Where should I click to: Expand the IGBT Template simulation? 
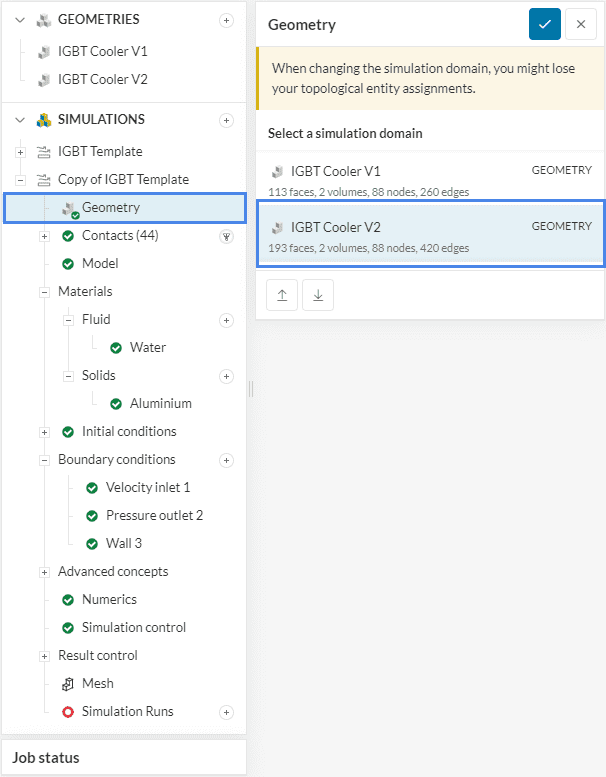pyautogui.click(x=20, y=152)
